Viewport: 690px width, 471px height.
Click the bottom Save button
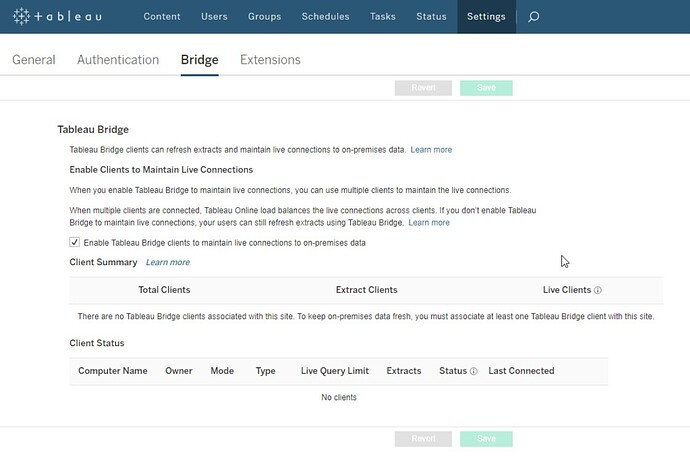pos(486,439)
